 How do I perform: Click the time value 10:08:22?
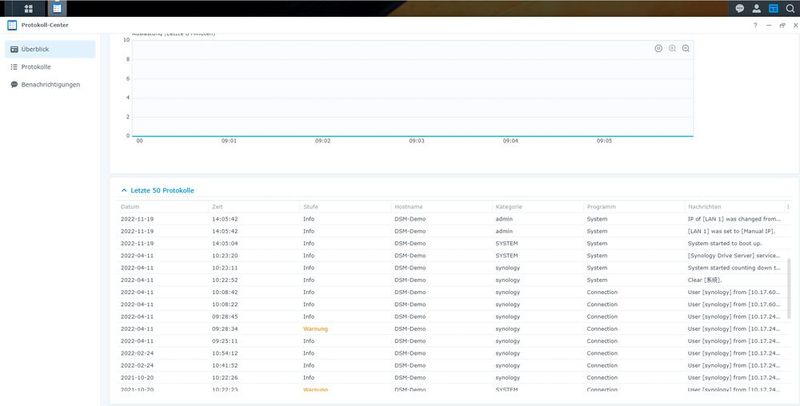click(x=225, y=304)
